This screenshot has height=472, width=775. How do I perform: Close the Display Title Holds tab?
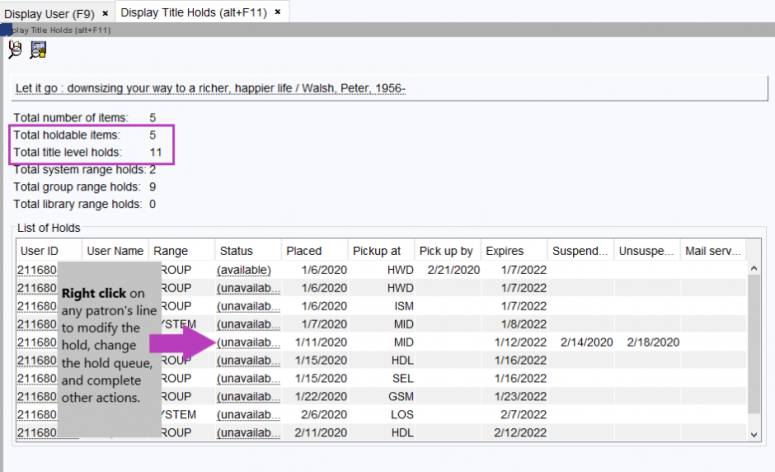point(278,12)
